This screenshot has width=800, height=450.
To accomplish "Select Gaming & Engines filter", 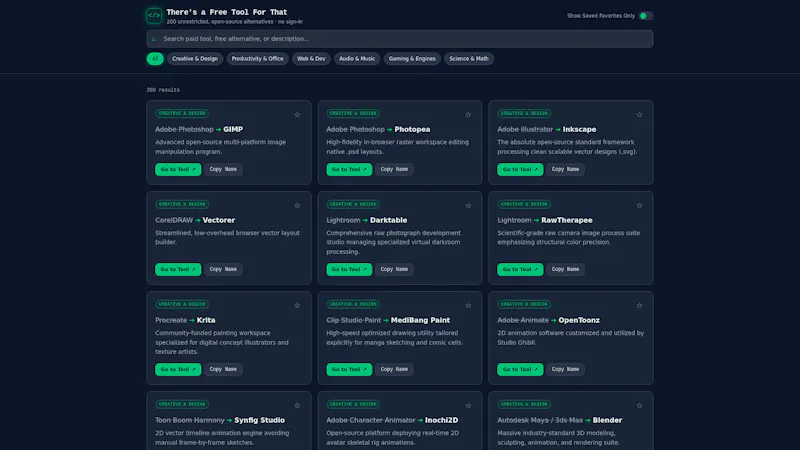I will click(412, 59).
